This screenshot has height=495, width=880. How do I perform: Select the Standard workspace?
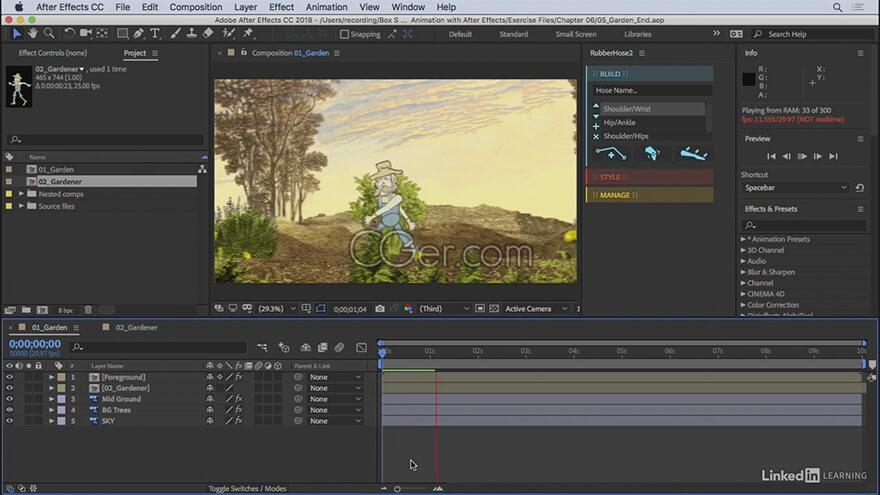514,34
